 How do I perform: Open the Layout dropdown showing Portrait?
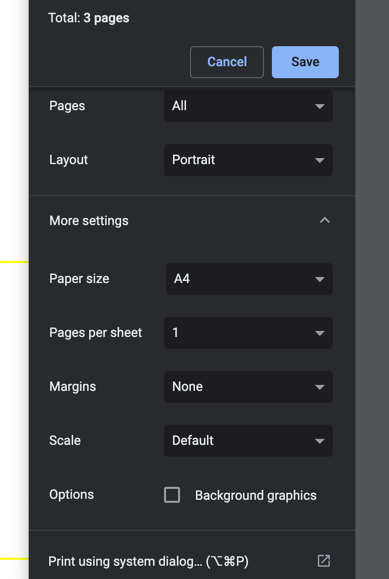pyautogui.click(x=248, y=160)
